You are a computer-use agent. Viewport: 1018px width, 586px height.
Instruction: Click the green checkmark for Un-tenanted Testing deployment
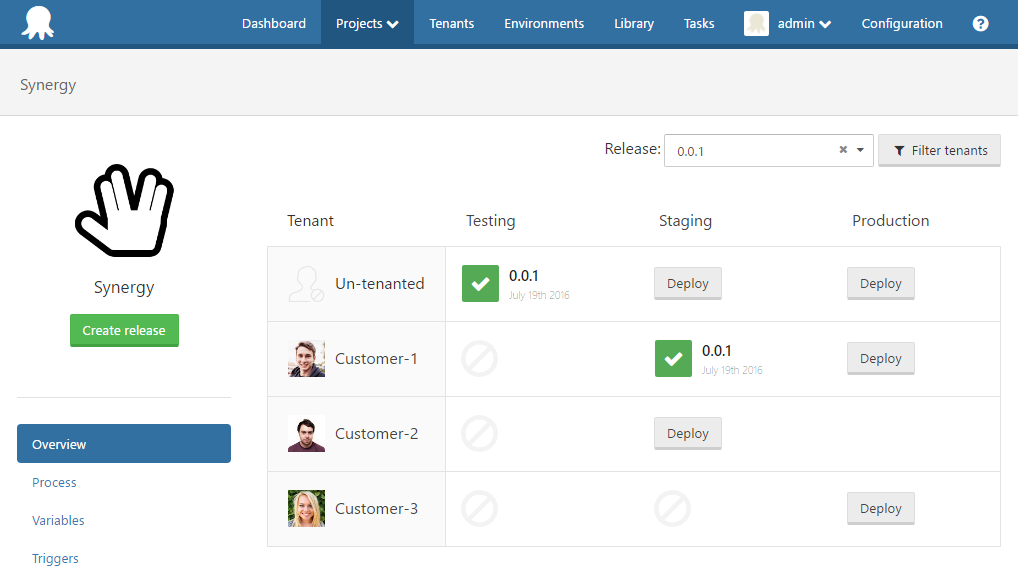[480, 283]
